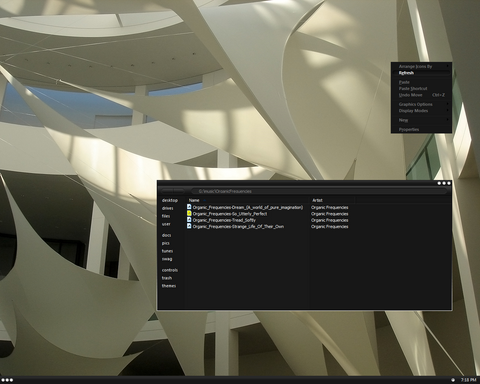
Task: Click the Tread_Softly file icon
Action: tap(189, 220)
